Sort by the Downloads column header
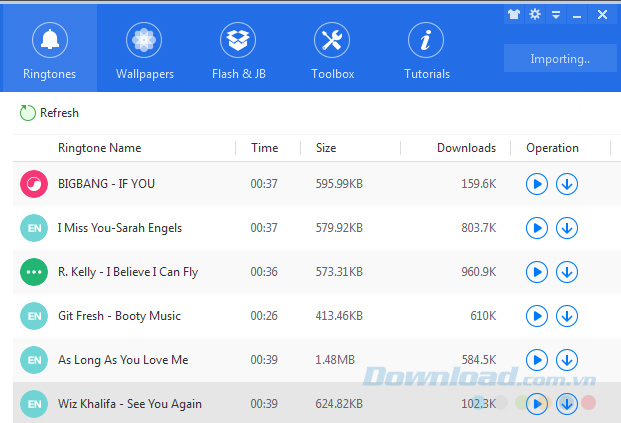This screenshot has height=423, width=621. pyautogui.click(x=466, y=148)
